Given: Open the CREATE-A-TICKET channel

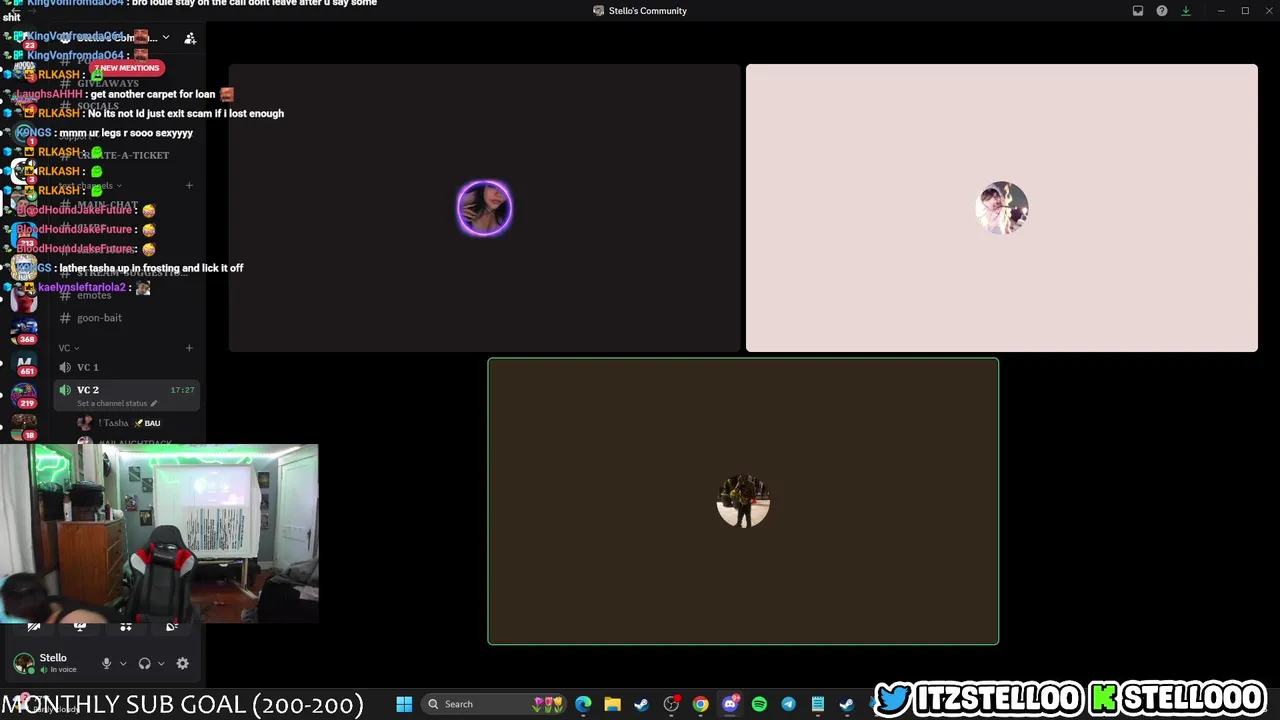Looking at the screenshot, I should (126, 155).
